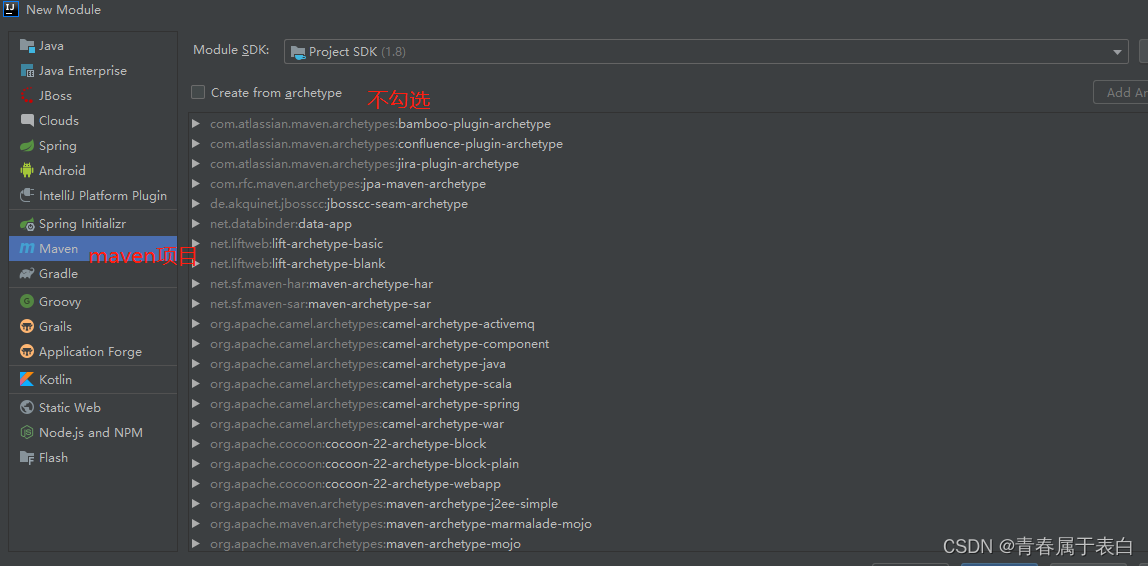Image resolution: width=1148 pixels, height=566 pixels.
Task: Select the Node.js and NPM icon
Action: point(27,433)
